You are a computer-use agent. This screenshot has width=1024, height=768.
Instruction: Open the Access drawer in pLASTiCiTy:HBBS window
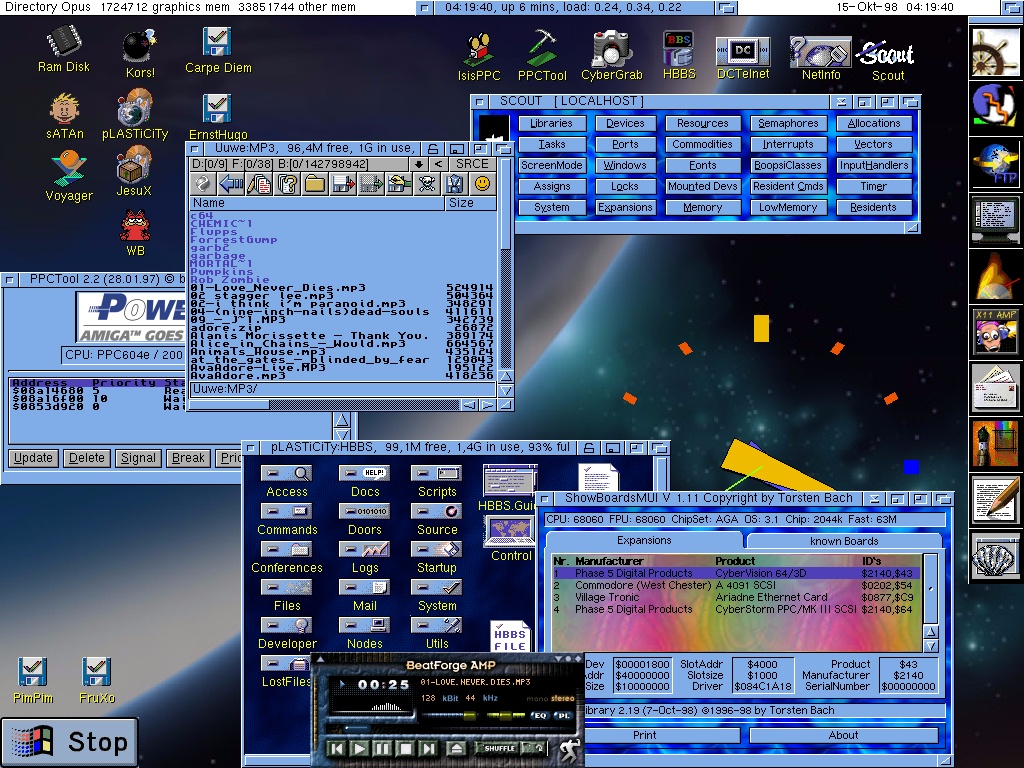point(287,481)
